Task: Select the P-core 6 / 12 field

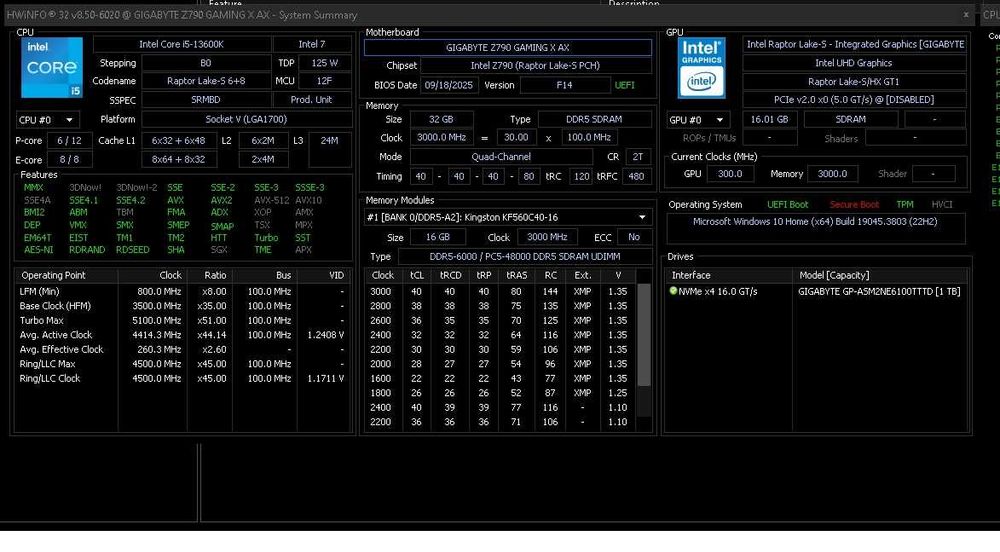Action: [x=70, y=140]
